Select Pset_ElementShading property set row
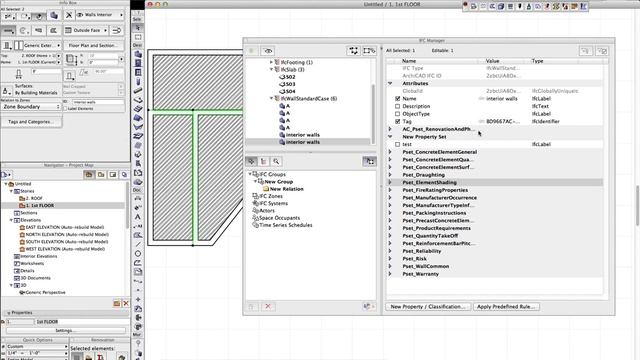640x360 pixels. (494, 182)
